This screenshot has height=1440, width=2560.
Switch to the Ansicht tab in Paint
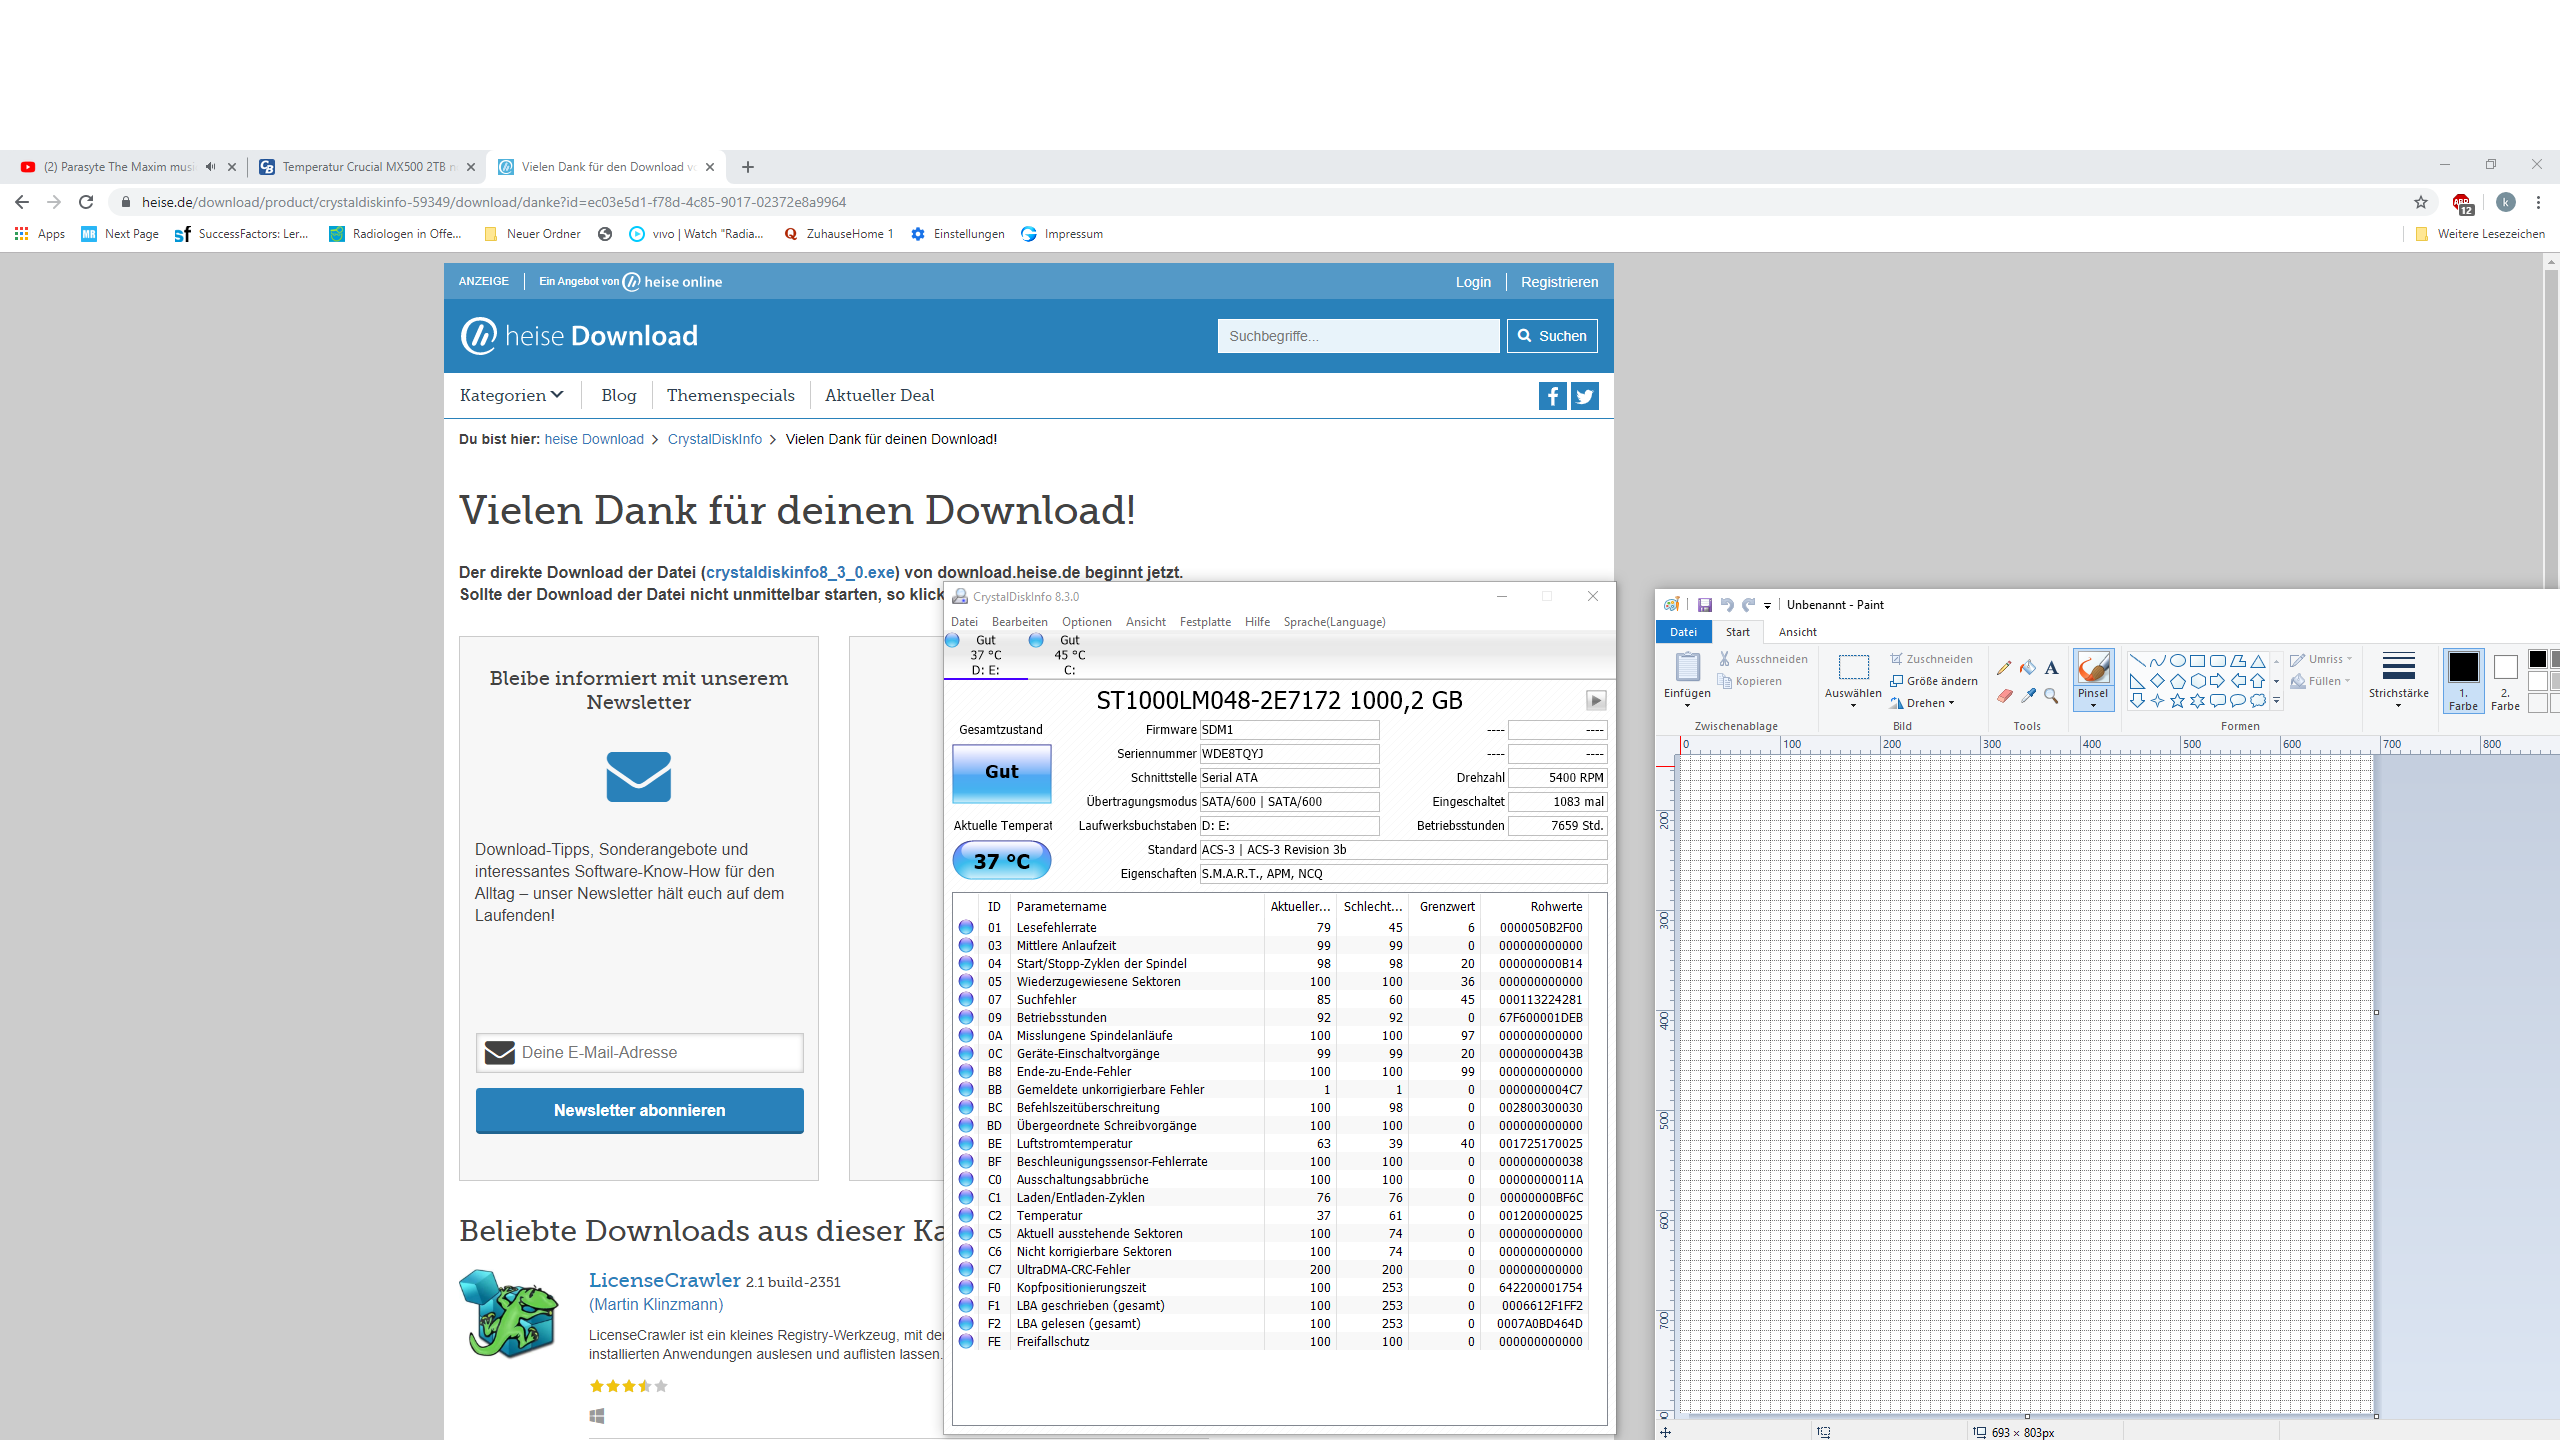click(1797, 632)
